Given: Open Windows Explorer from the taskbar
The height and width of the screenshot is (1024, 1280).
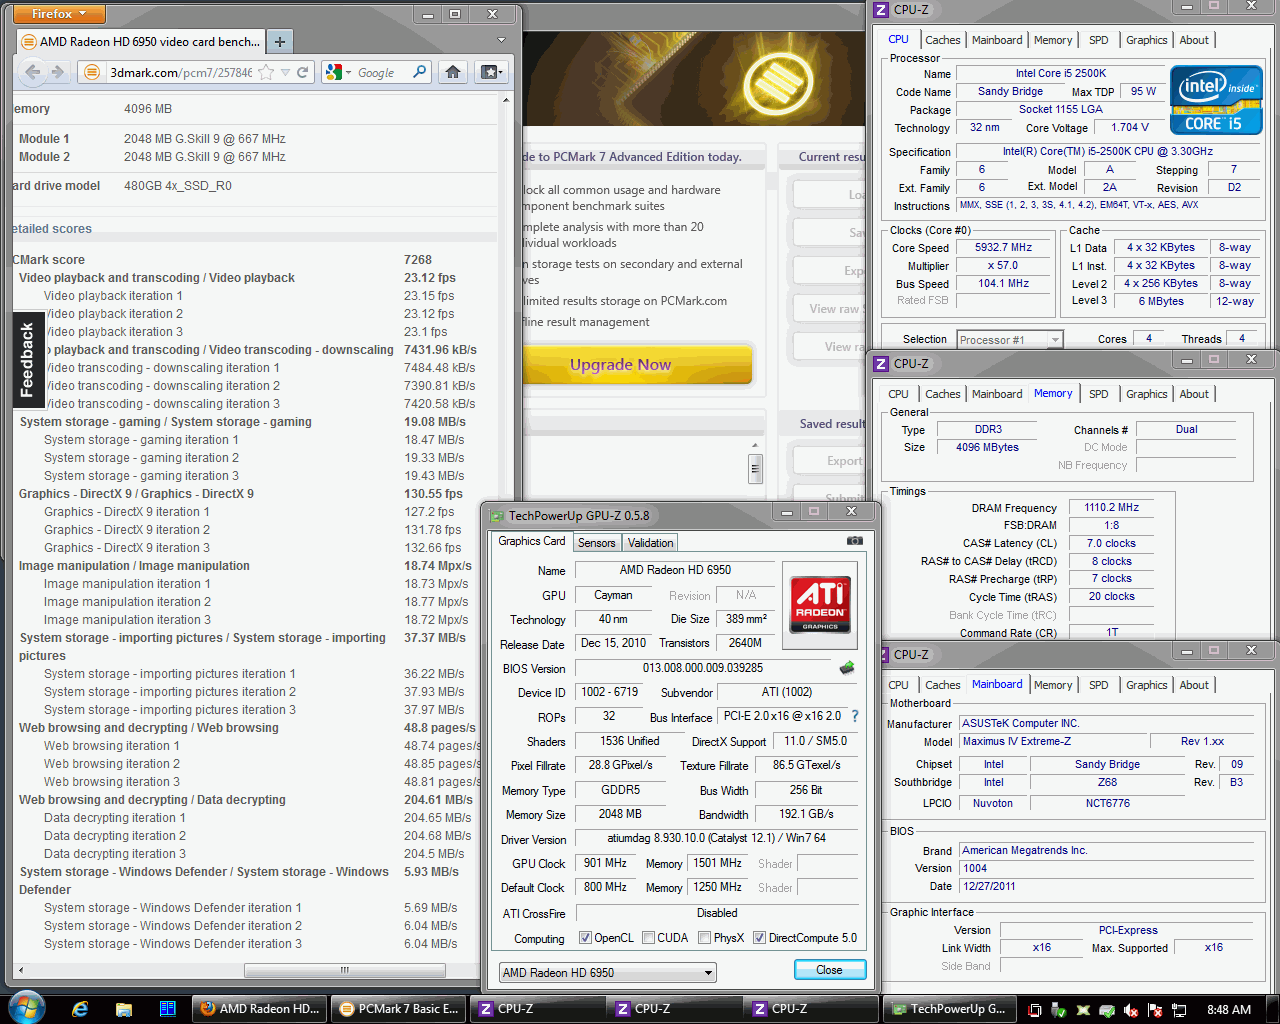Looking at the screenshot, I should (124, 1009).
